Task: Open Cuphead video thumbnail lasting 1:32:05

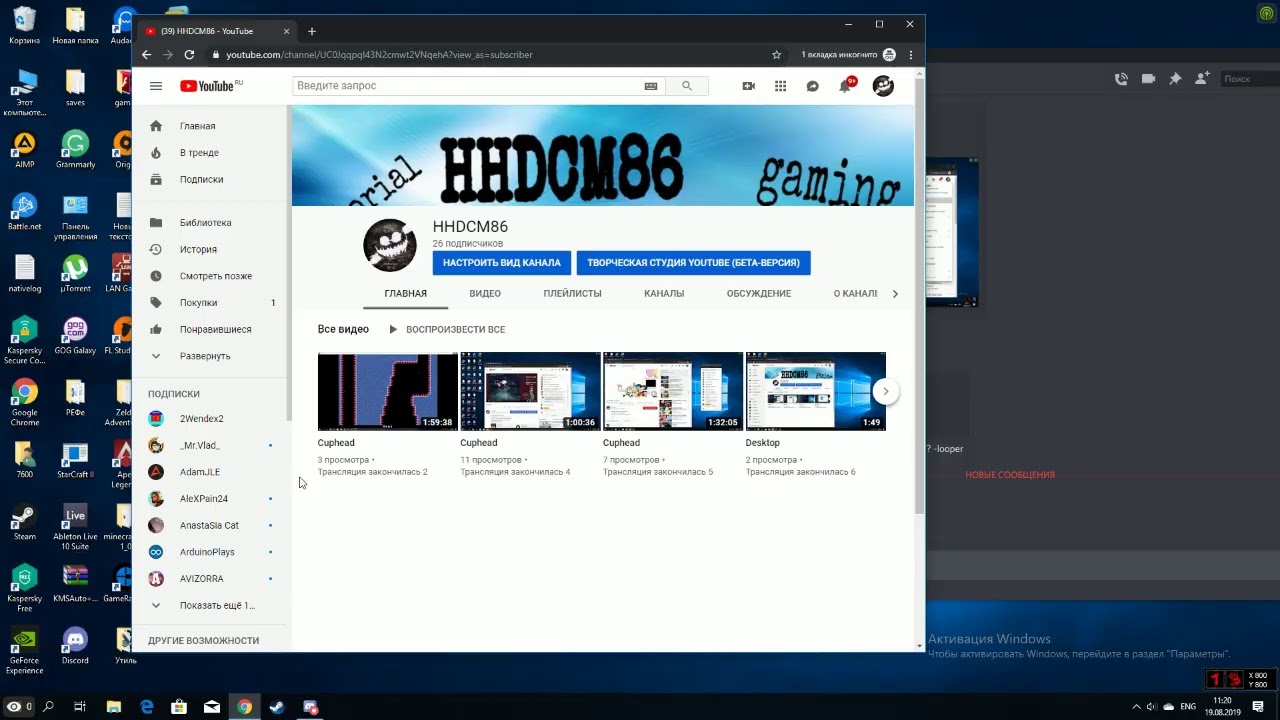Action: point(673,391)
